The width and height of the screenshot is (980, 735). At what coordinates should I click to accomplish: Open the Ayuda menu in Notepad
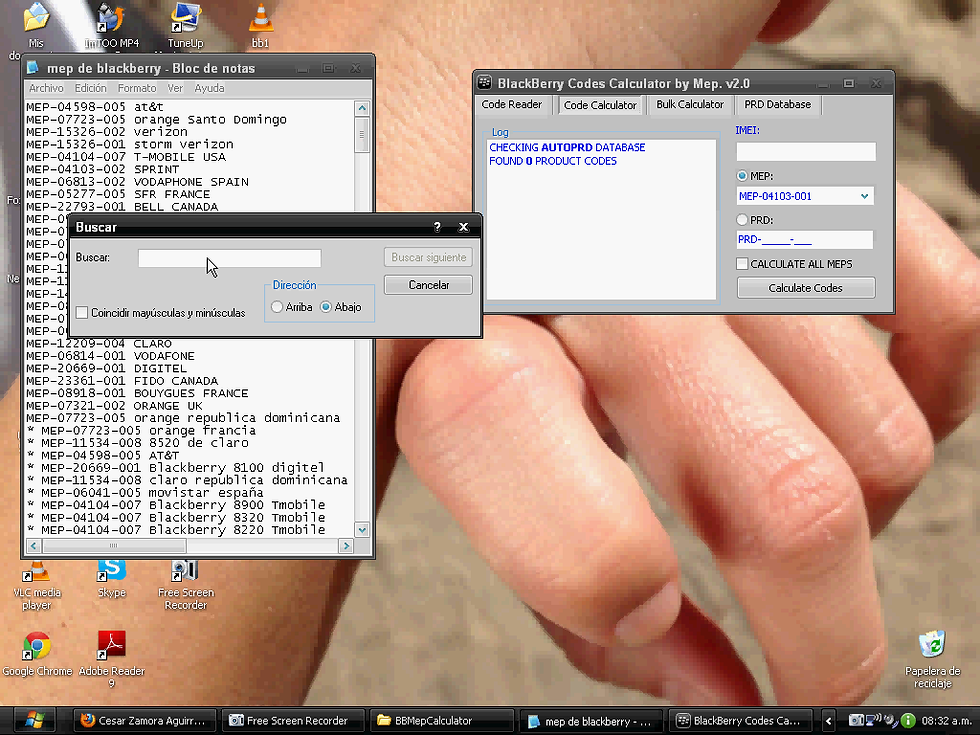tap(209, 88)
